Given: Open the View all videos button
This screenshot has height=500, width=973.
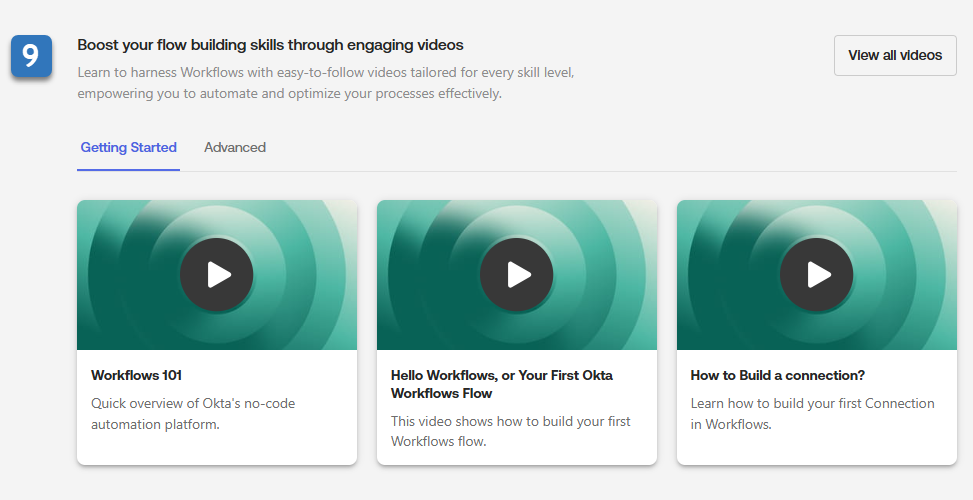Looking at the screenshot, I should (x=894, y=55).
